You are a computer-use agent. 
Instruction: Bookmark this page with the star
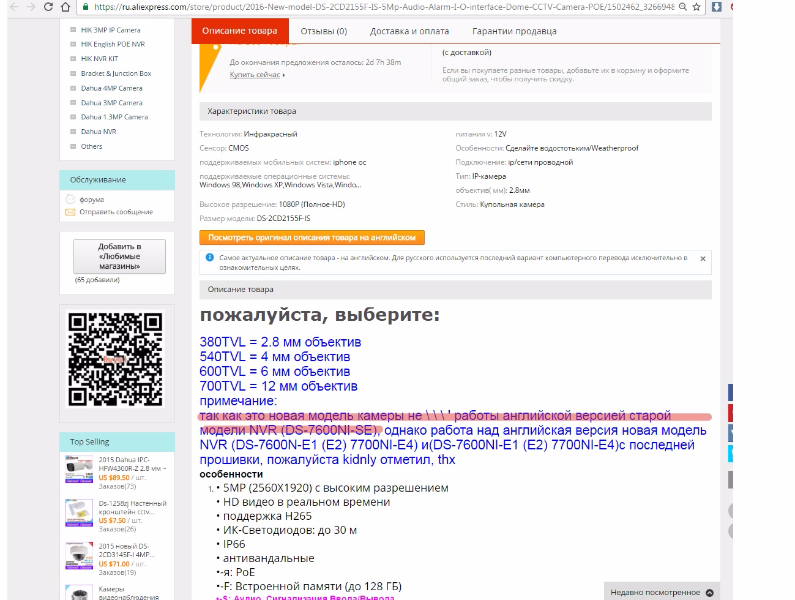[697, 7]
